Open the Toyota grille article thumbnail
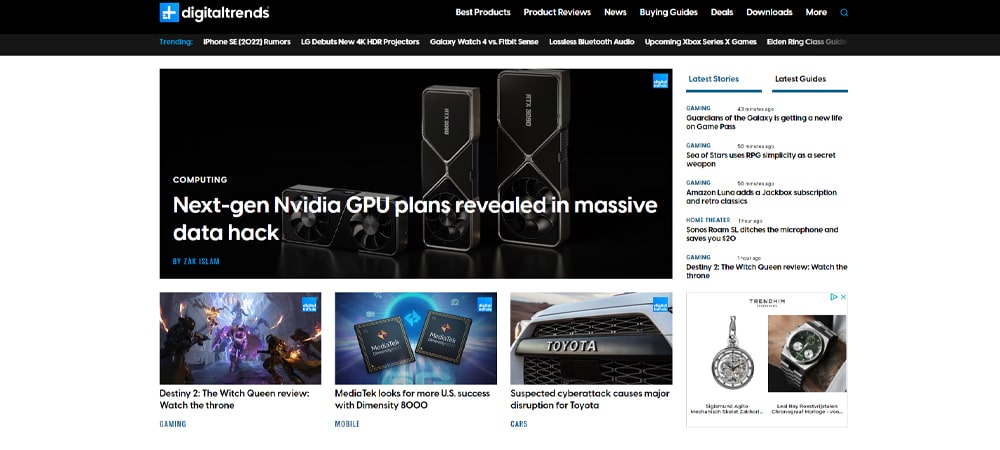1000x450 pixels. click(591, 339)
